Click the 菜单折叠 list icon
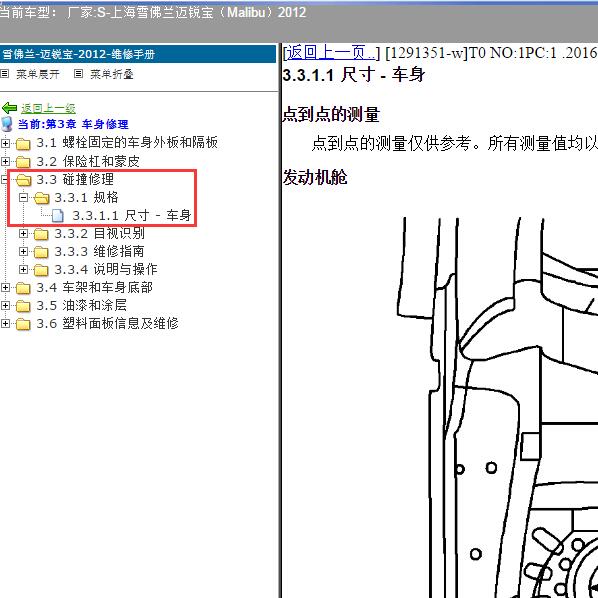The width and height of the screenshot is (598, 598). tap(78, 74)
